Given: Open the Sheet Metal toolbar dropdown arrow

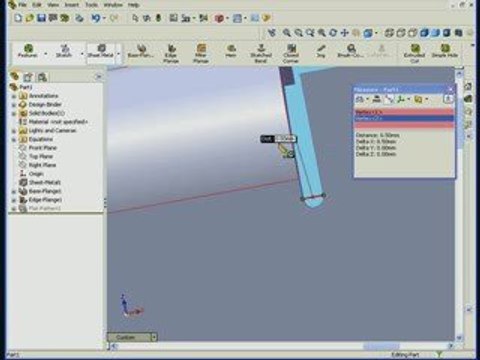Looking at the screenshot, I should tap(118, 54).
